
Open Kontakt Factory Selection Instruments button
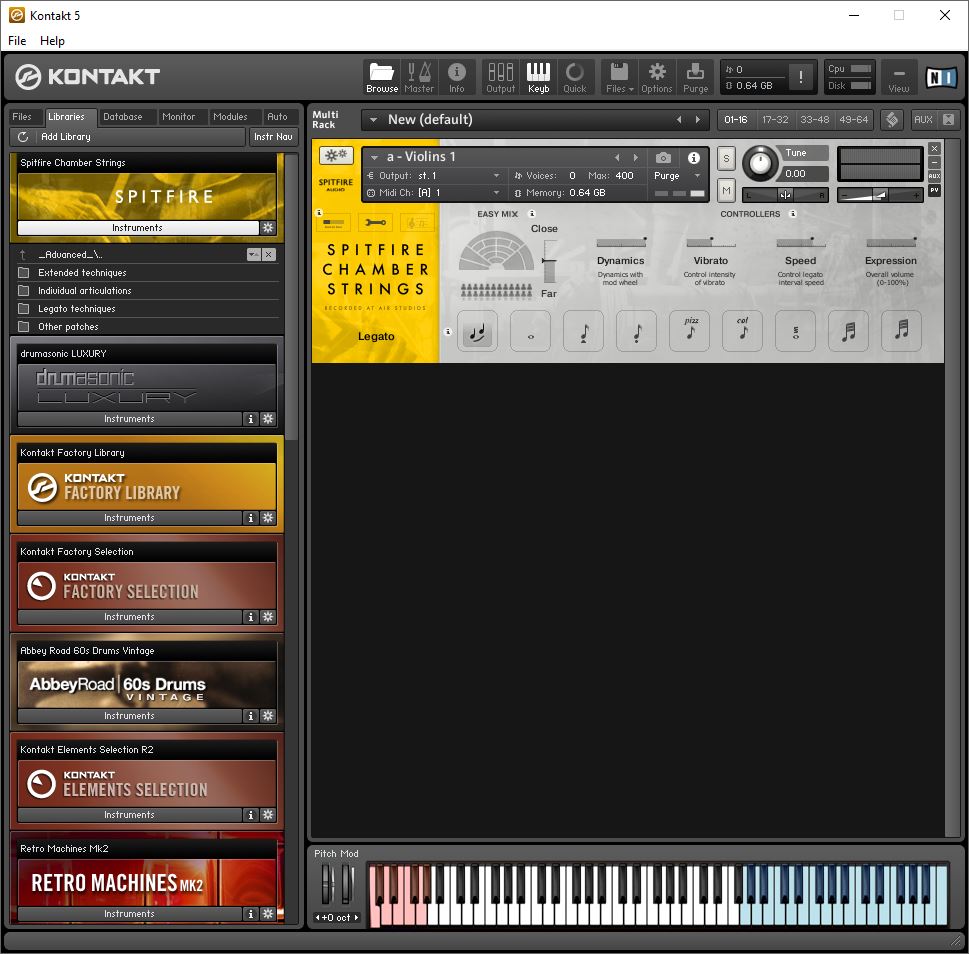pos(129,617)
